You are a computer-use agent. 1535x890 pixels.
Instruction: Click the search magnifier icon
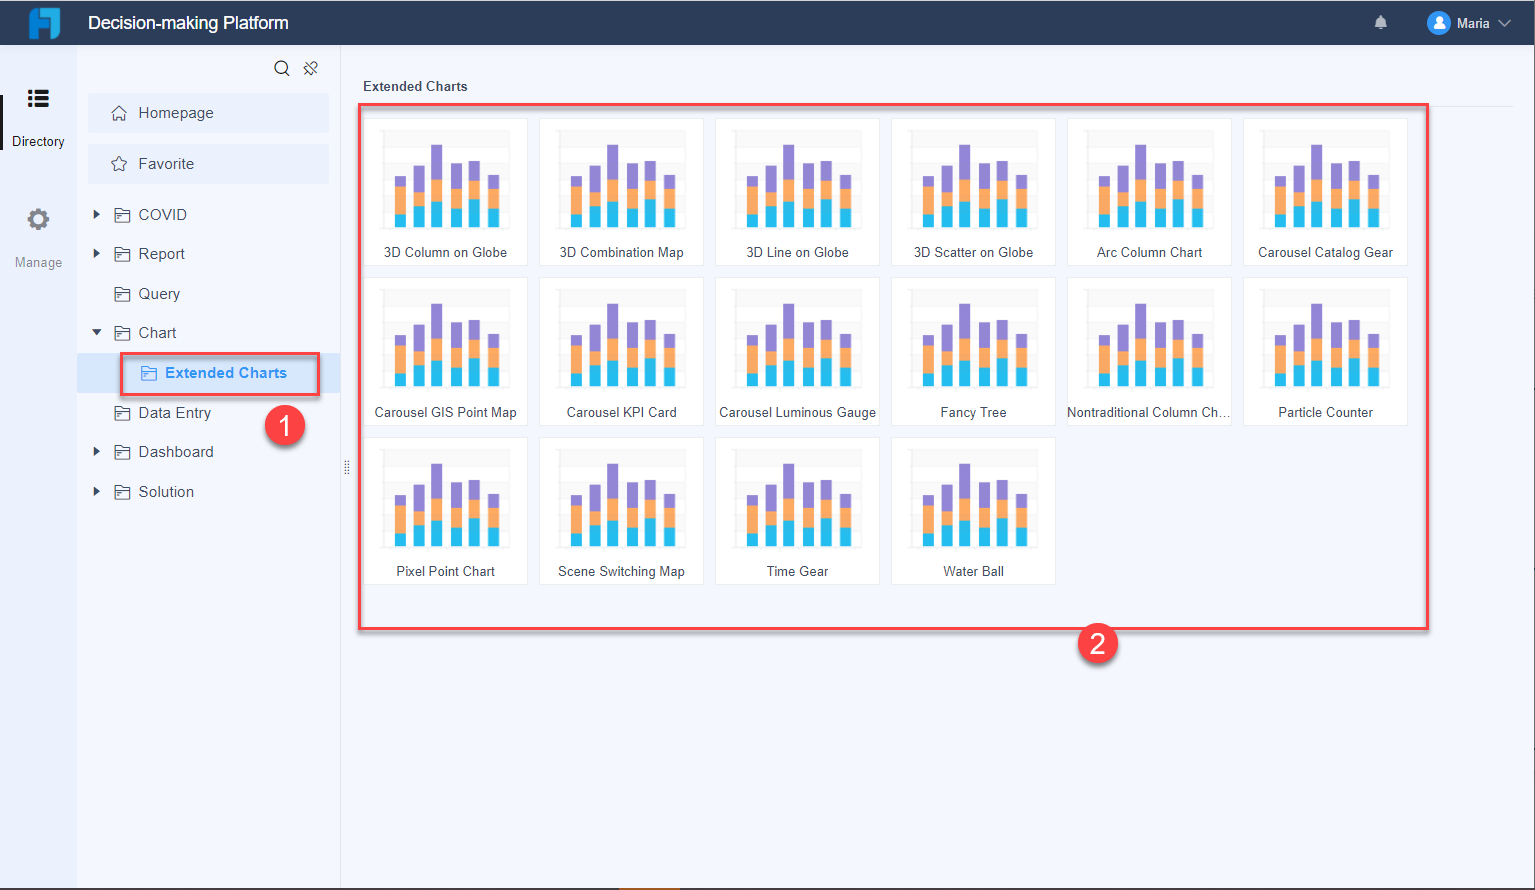tap(282, 68)
